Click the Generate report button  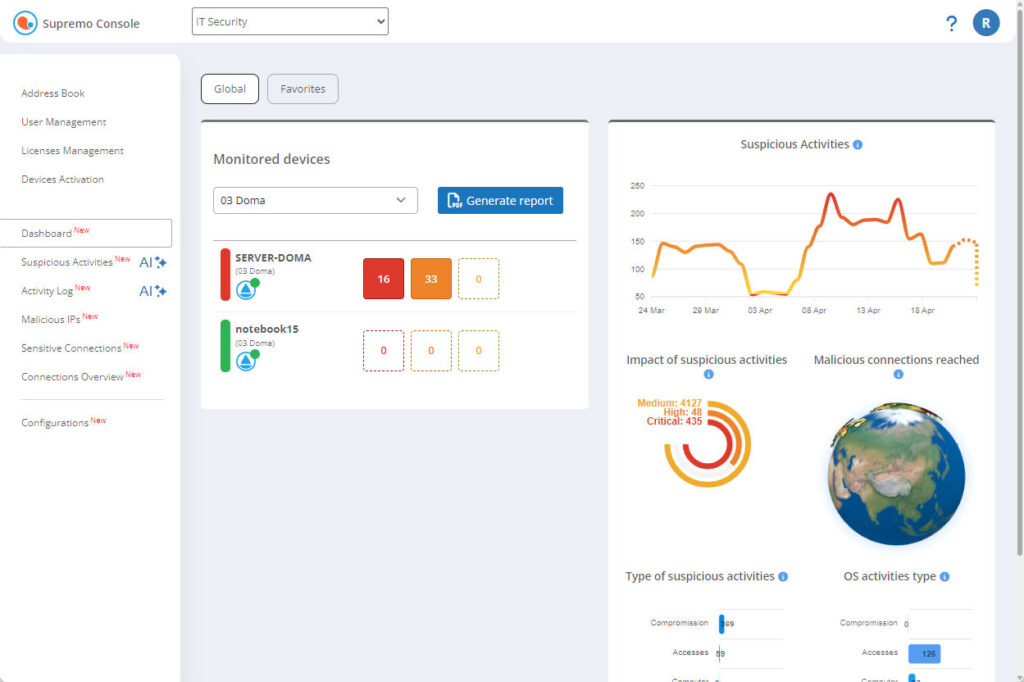(500, 200)
